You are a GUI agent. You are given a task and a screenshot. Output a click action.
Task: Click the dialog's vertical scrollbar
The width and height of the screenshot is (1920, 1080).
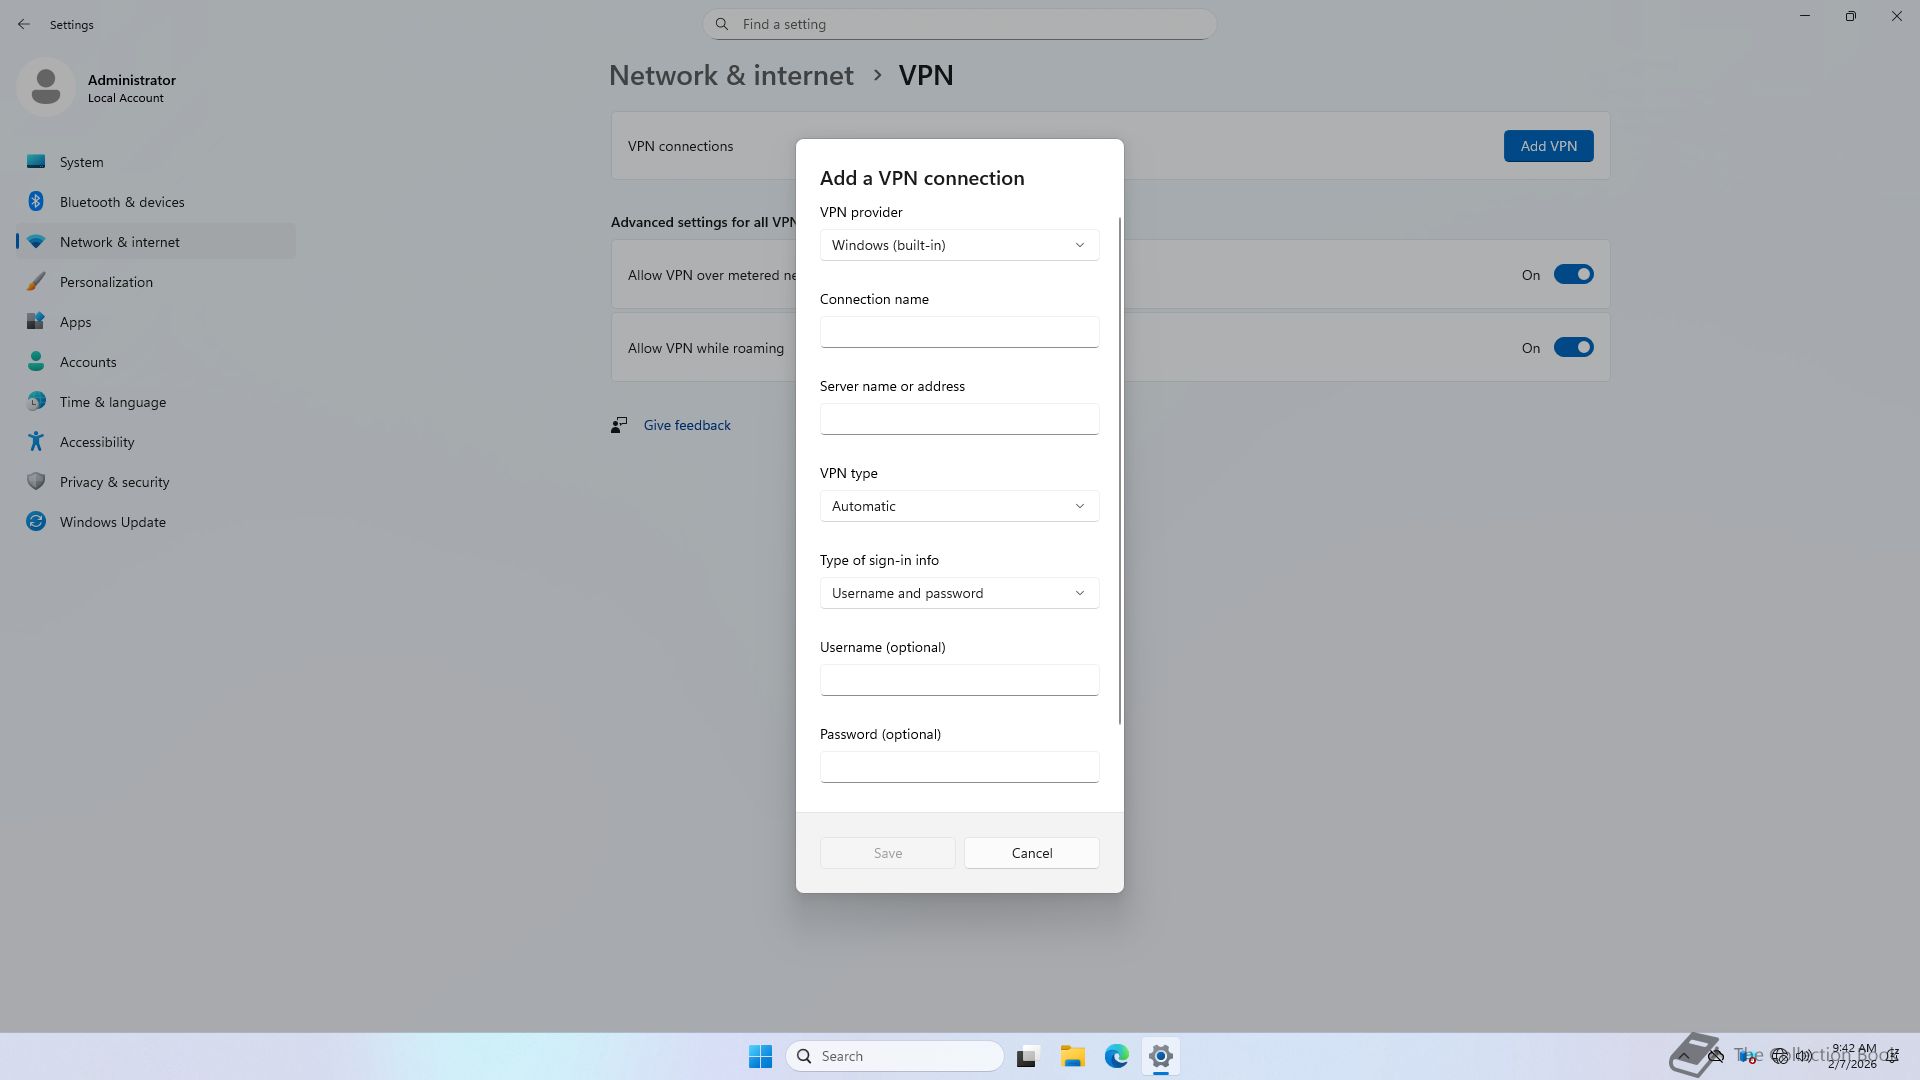click(x=1119, y=470)
